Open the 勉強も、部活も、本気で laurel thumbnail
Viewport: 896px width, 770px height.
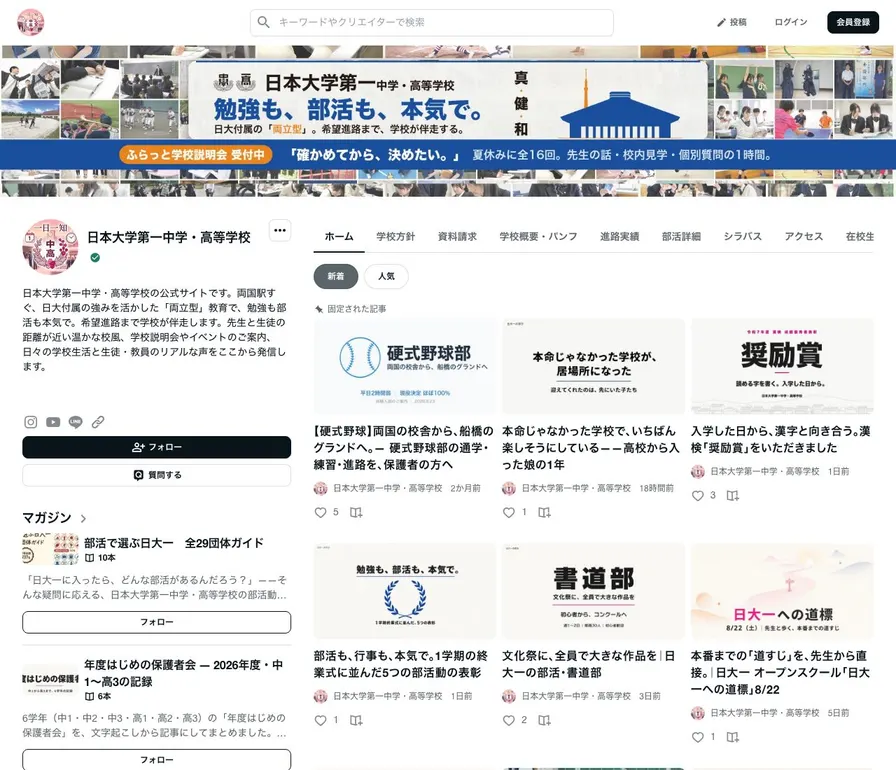click(x=405, y=591)
